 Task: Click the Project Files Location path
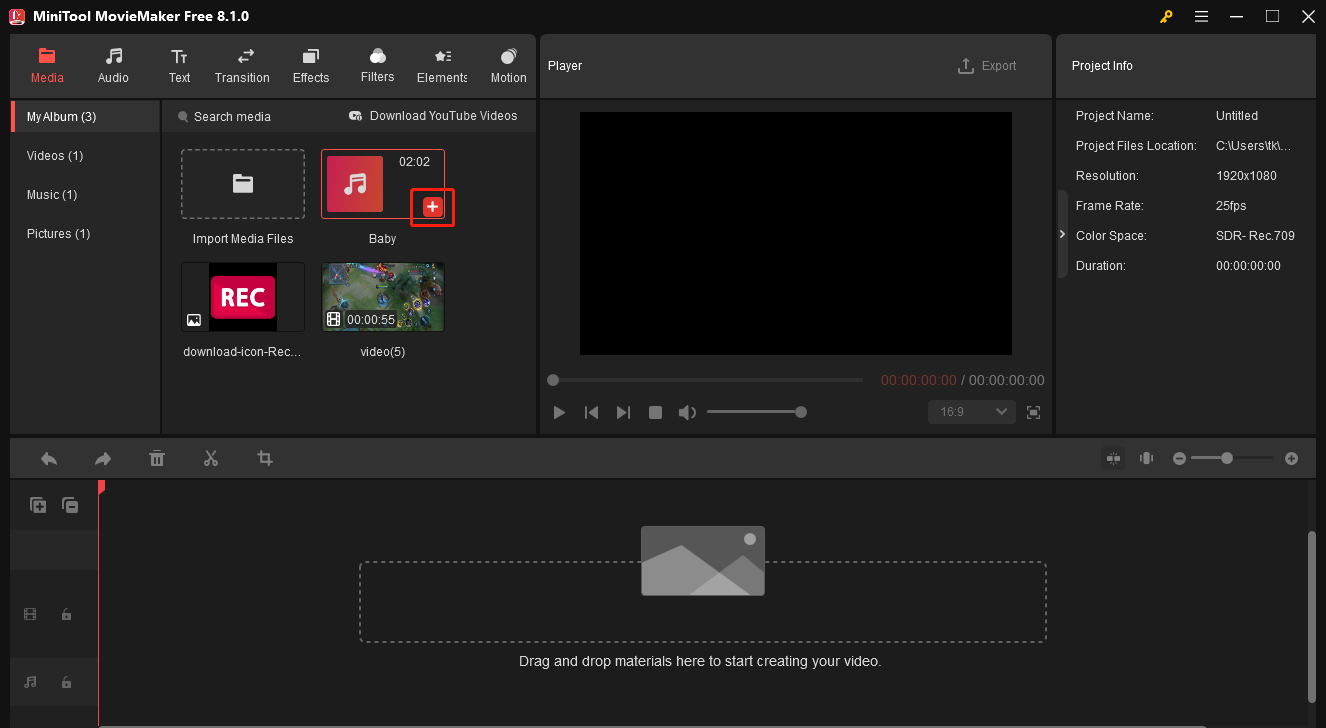[x=1254, y=146]
